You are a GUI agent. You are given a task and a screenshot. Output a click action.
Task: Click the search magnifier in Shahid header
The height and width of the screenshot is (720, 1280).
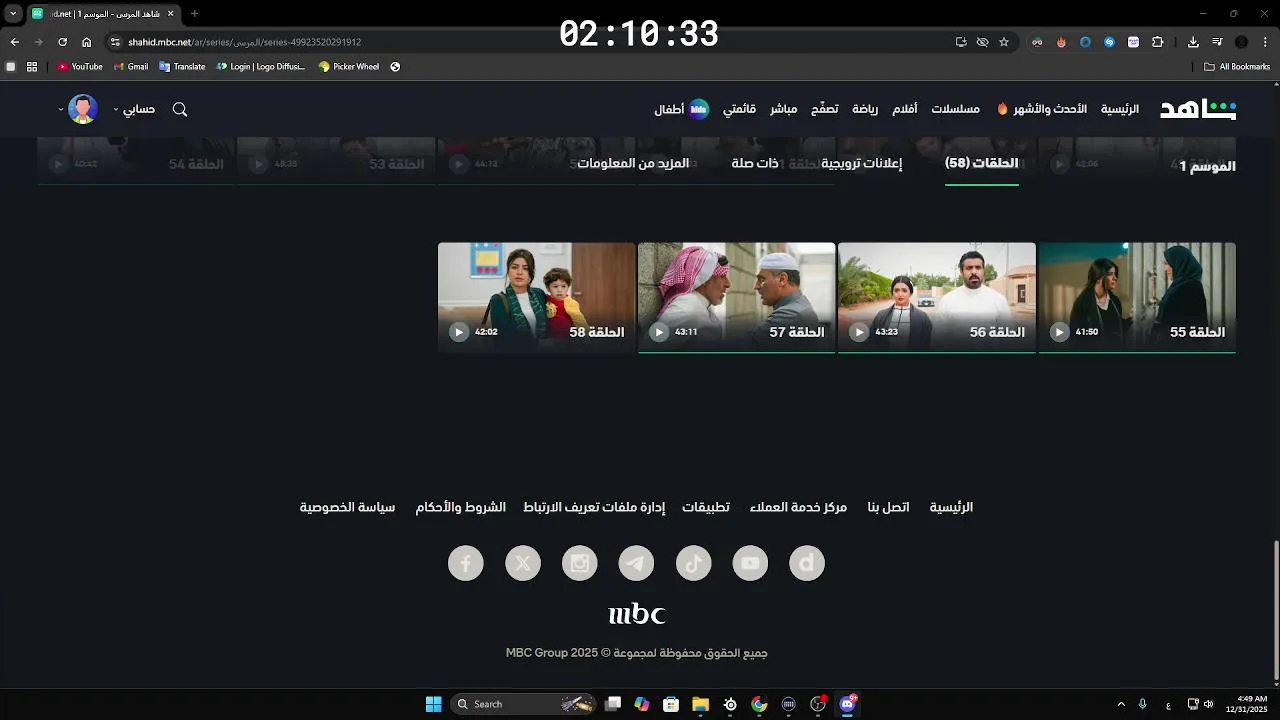(180, 109)
